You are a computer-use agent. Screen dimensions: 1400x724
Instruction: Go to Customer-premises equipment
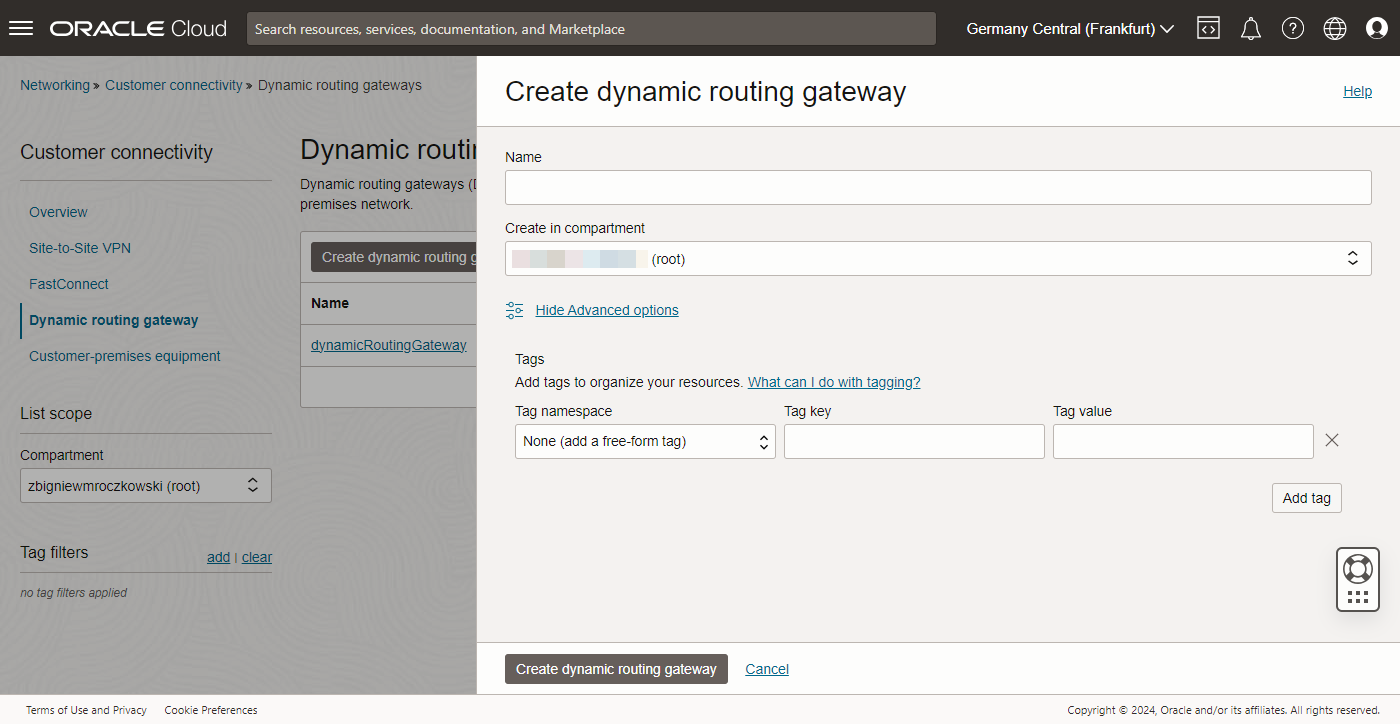pyautogui.click(x=125, y=356)
